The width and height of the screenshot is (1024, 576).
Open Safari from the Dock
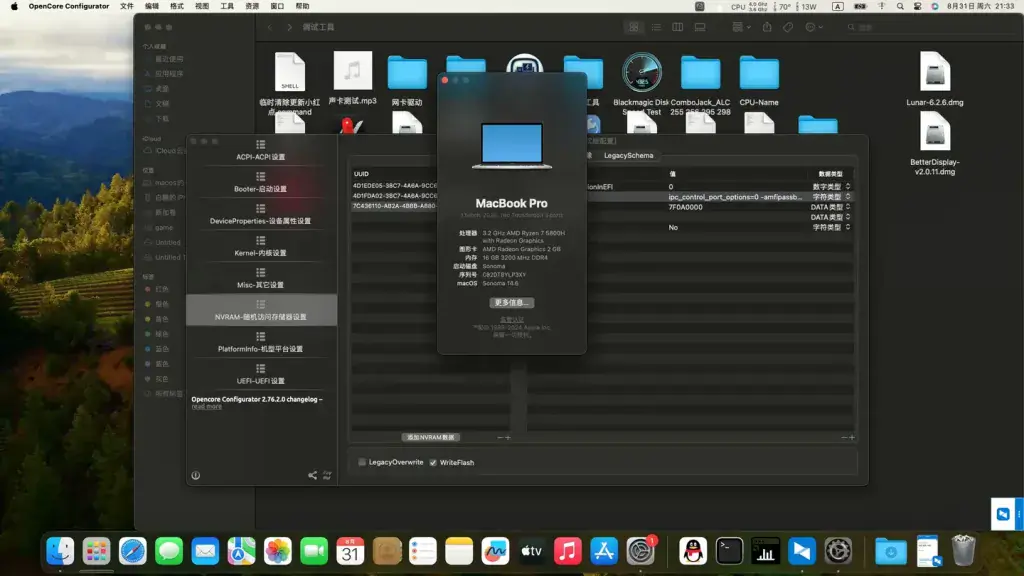point(133,551)
